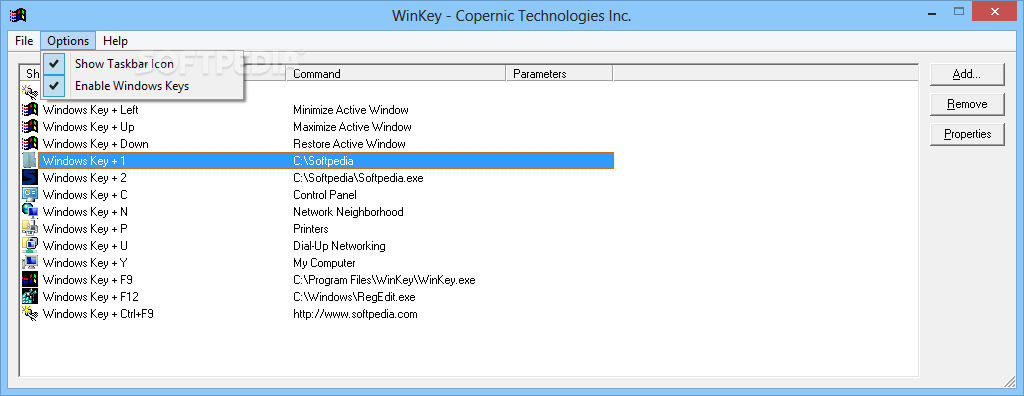Click the WinKey.exe path command
1024x396 pixels.
(x=384, y=280)
